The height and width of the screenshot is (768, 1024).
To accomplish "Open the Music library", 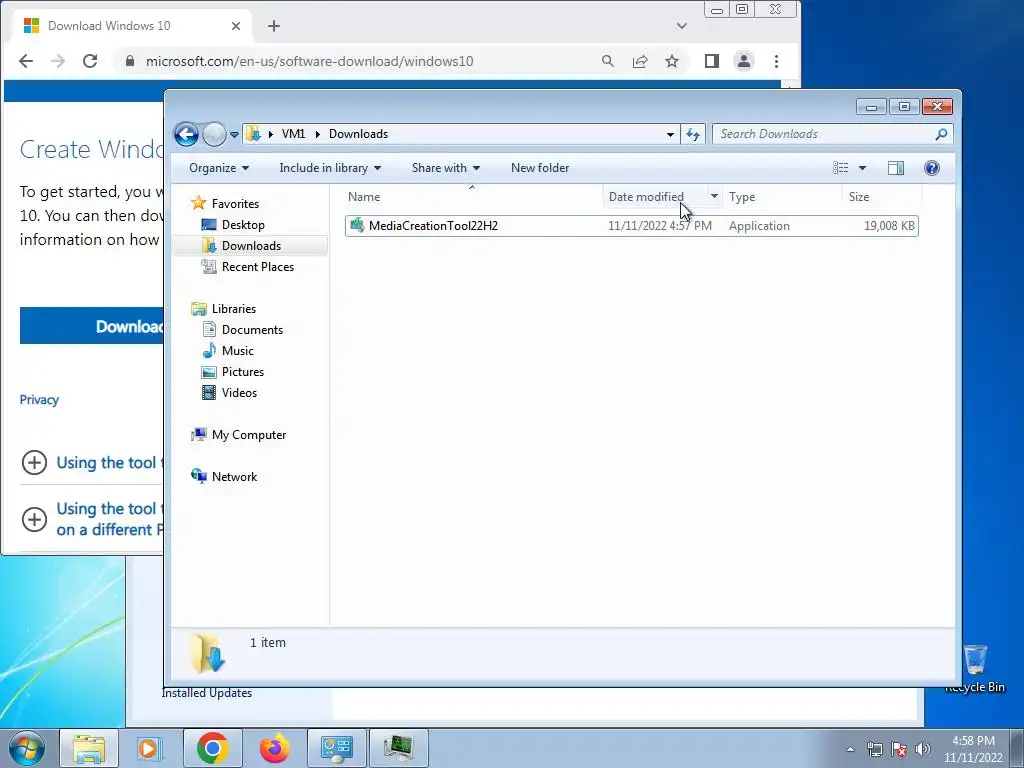I will [237, 351].
